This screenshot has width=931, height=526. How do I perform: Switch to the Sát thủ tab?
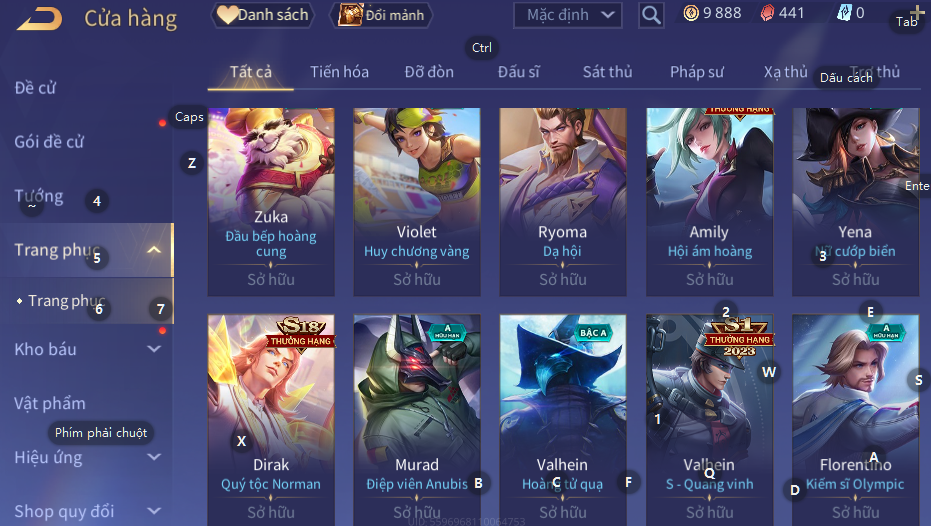pyautogui.click(x=607, y=72)
